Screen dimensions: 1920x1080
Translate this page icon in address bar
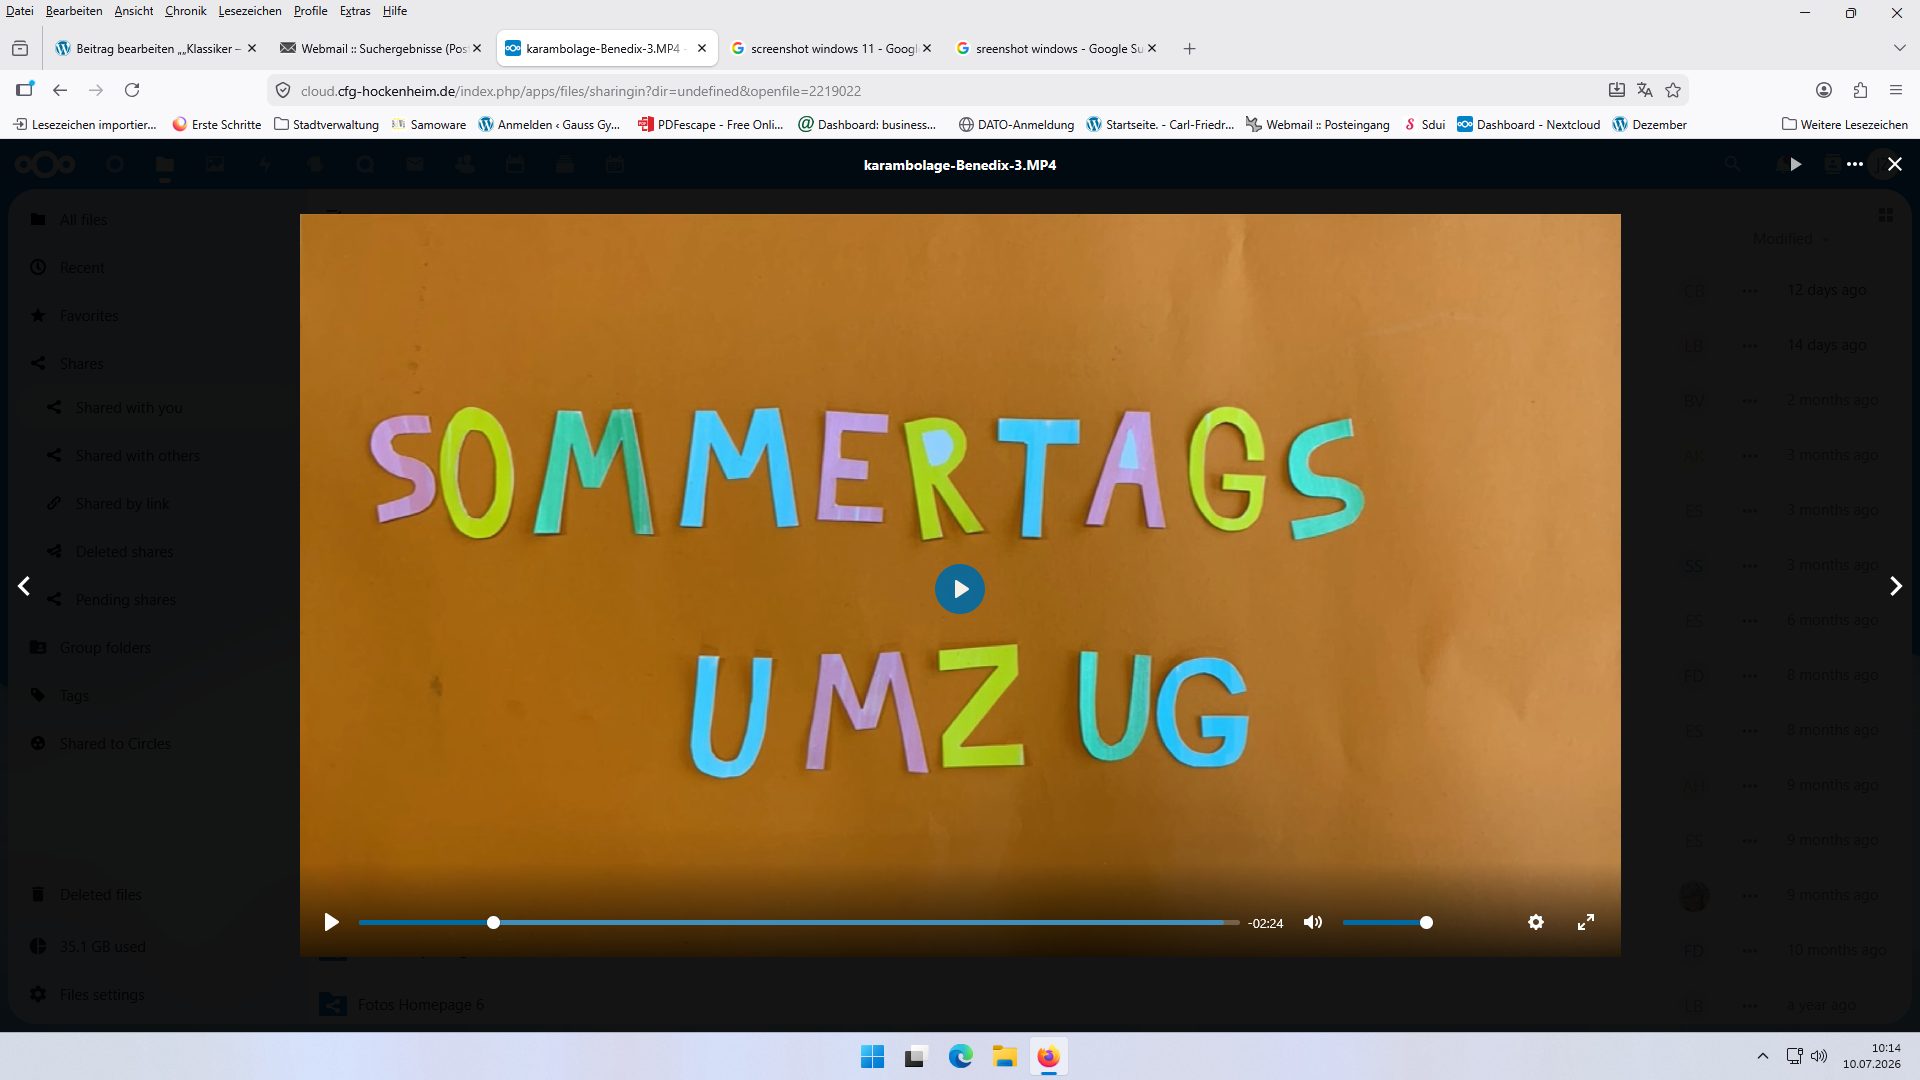(x=1645, y=90)
